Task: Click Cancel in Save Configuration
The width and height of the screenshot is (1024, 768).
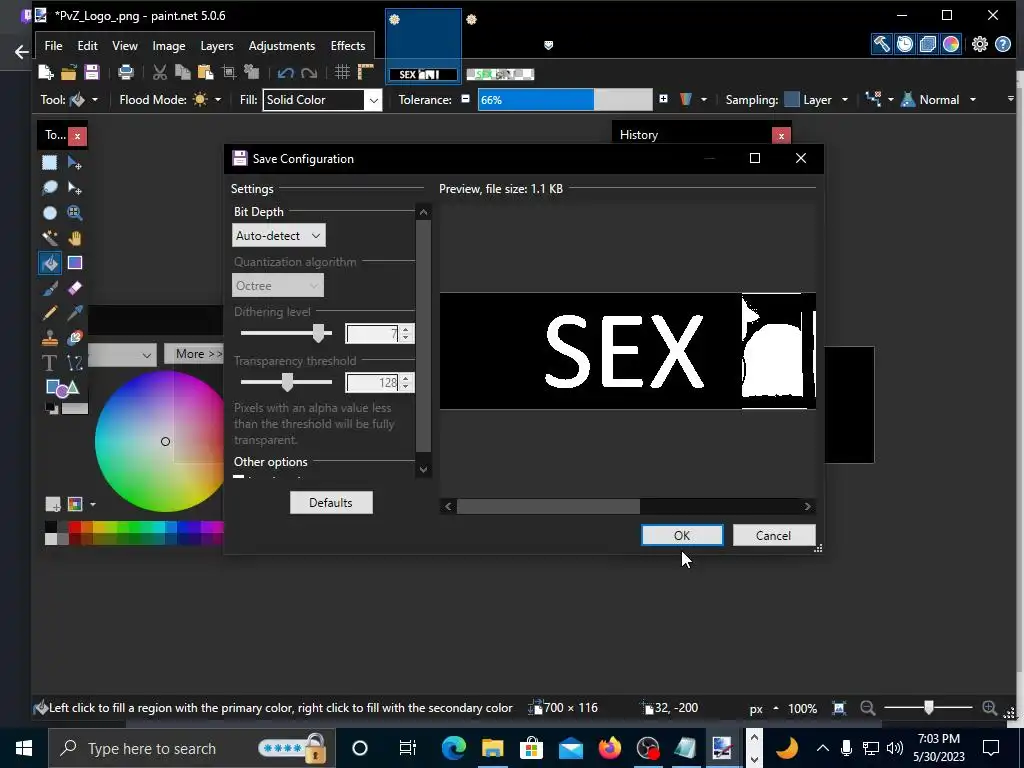Action: coord(773,536)
